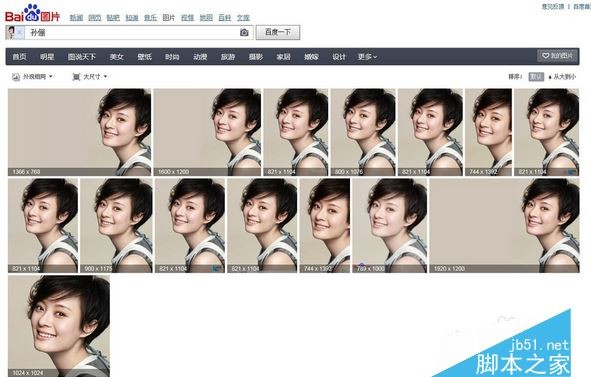Click the size filter icon beside 大尺寸
Screen dimensions: 591x377
tap(76, 77)
